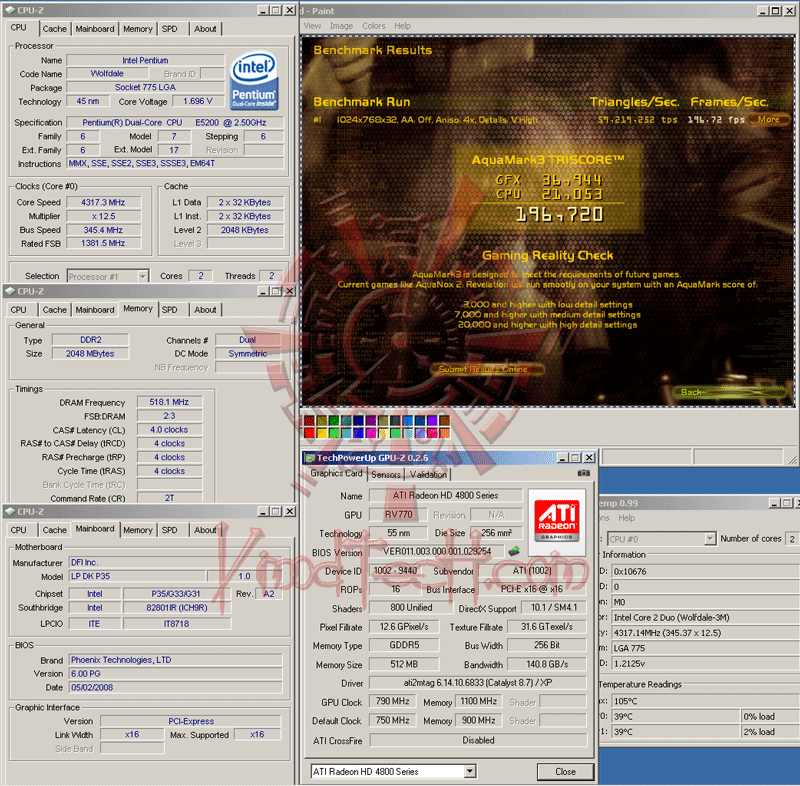Click the BIOS Brand Phoenix Technologies, LTD
Viewport: 800px width, 786px height.
click(175, 660)
